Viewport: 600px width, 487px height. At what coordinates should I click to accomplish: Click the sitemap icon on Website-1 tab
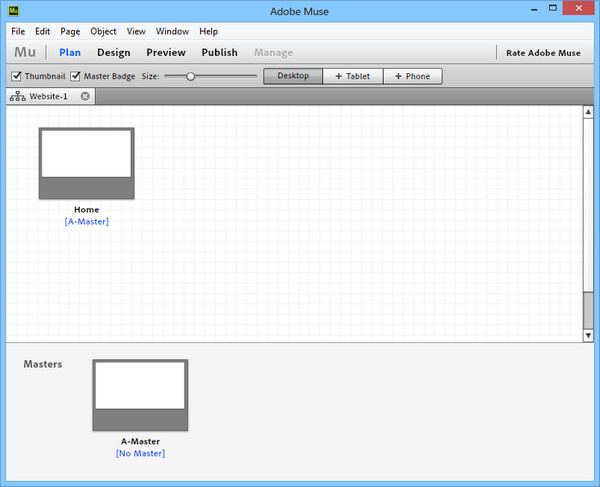18,97
